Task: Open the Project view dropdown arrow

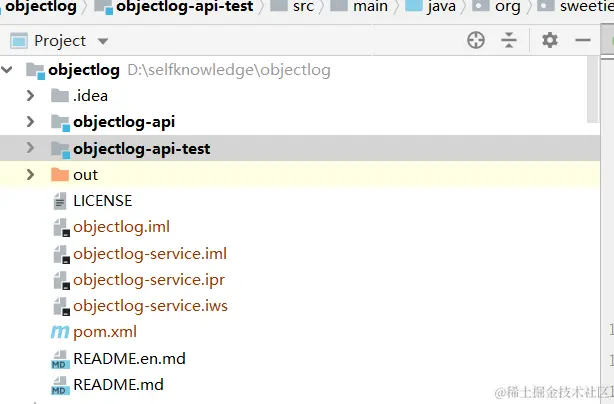Action: [x=103, y=42]
